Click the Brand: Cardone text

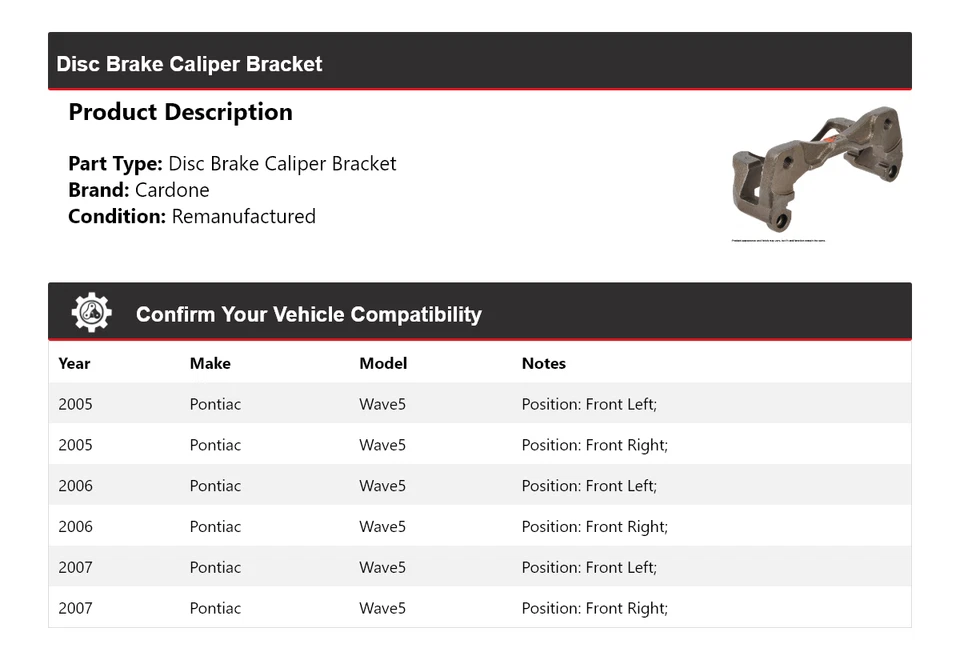point(139,190)
